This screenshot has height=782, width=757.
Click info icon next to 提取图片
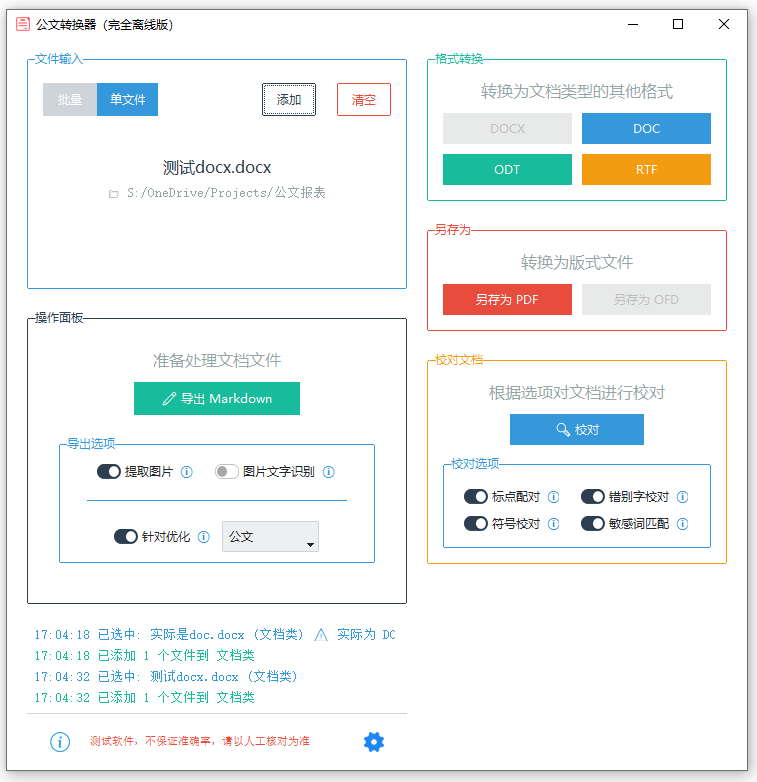point(186,472)
